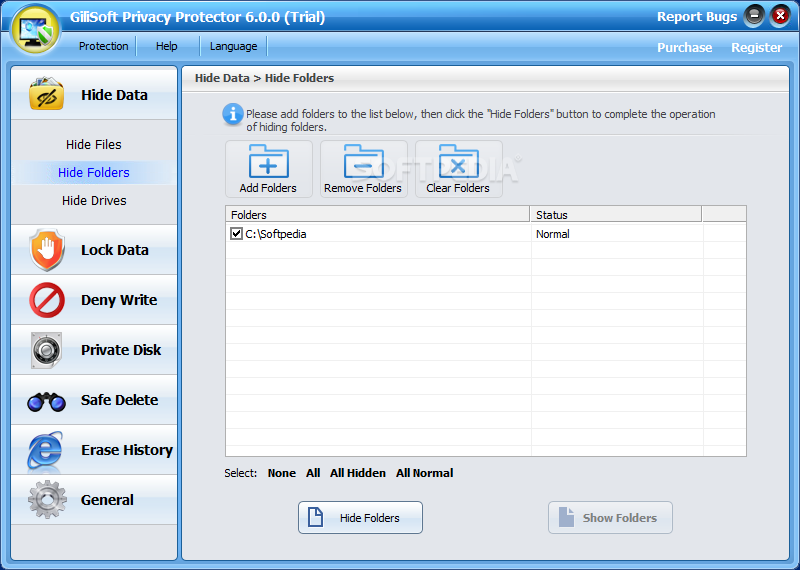
Task: Click the Safe Delete binoculars icon
Action: [46, 402]
